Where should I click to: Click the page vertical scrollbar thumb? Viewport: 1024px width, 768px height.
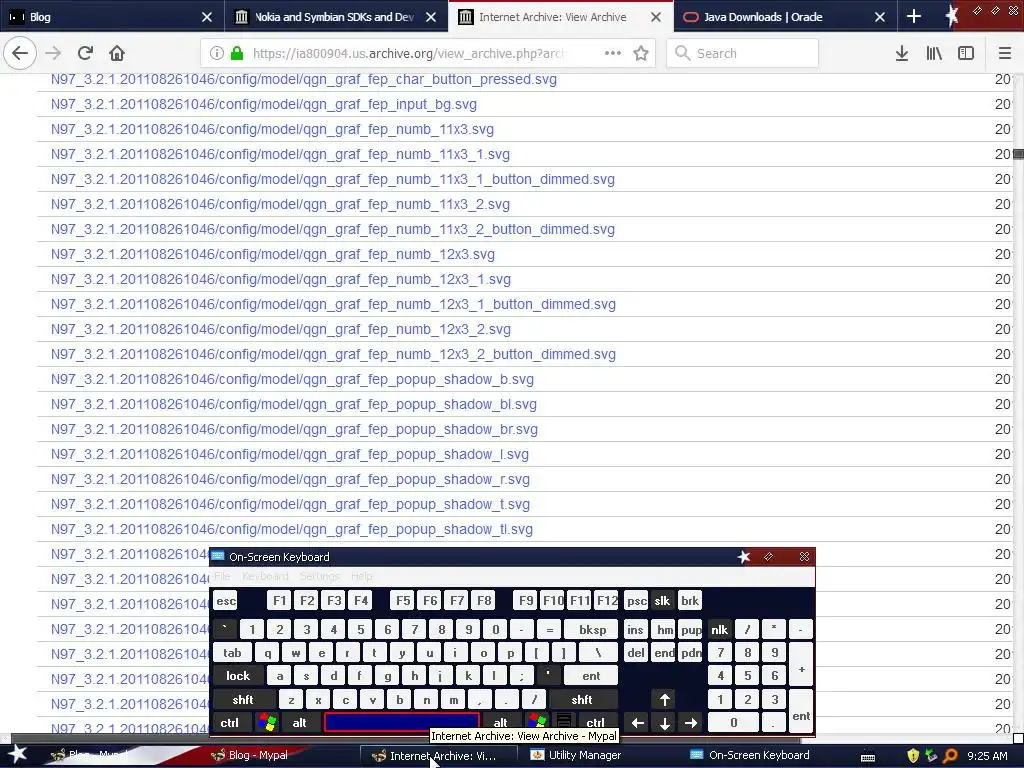[x=1018, y=154]
